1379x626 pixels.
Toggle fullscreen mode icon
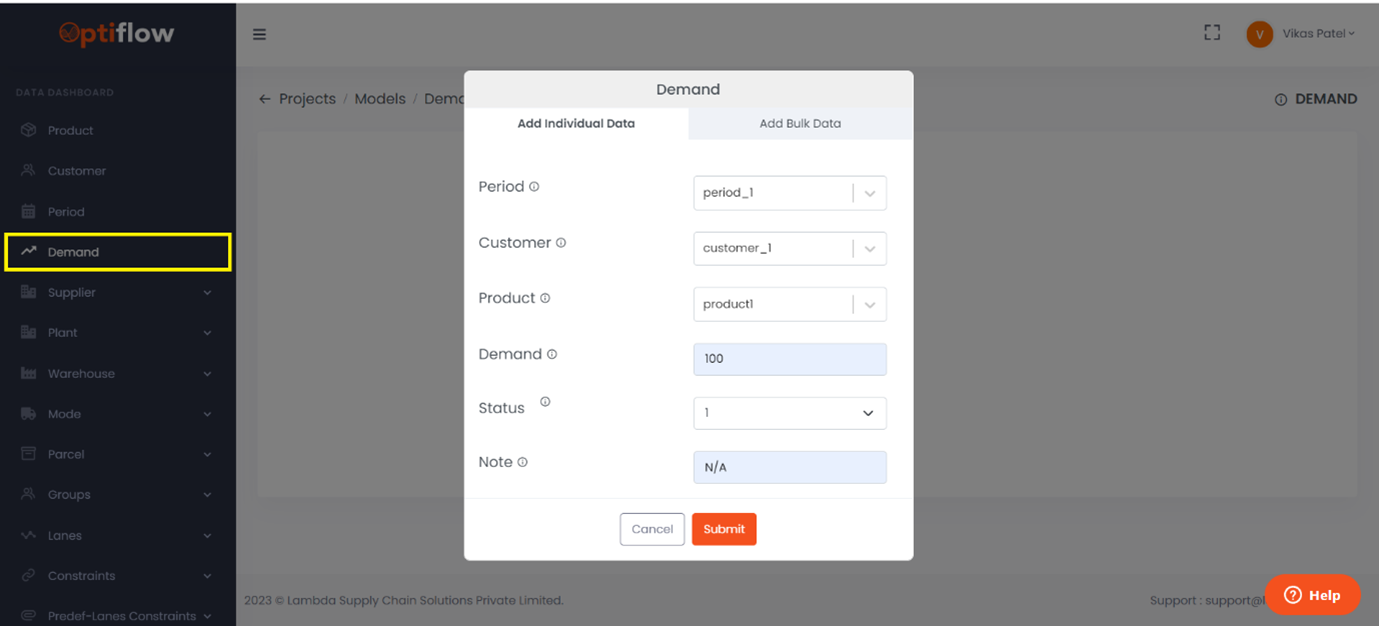pos(1212,33)
